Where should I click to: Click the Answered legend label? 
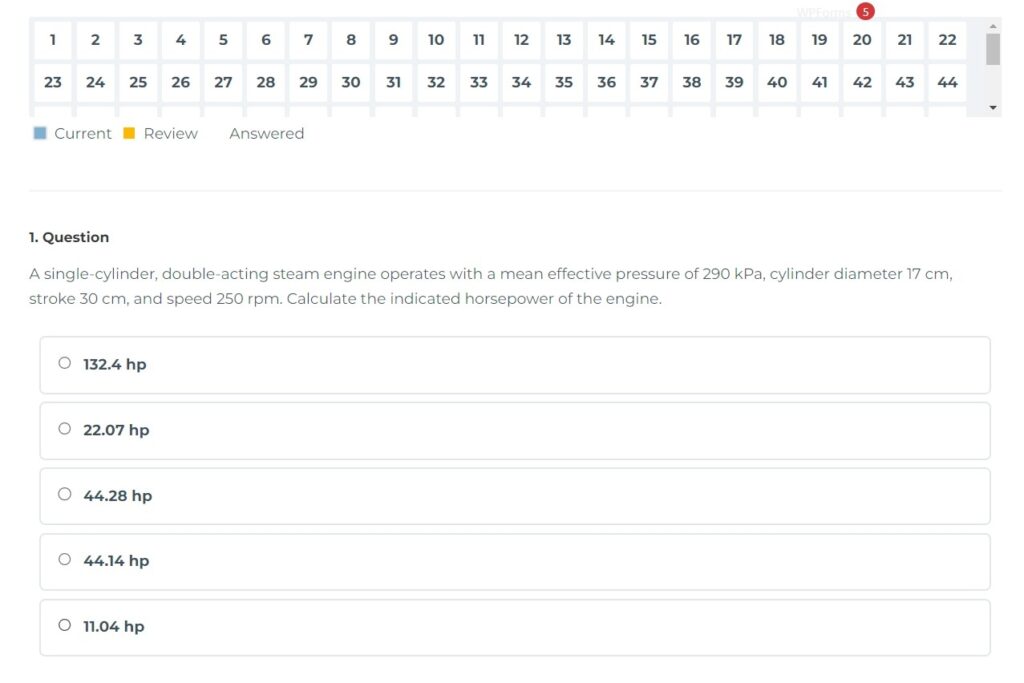pos(266,133)
